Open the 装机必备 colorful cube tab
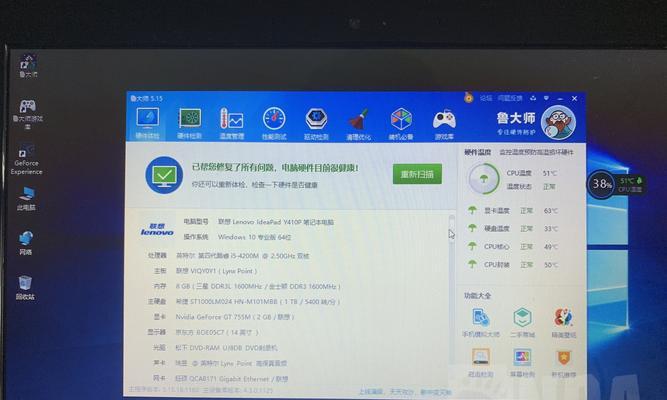 click(x=401, y=123)
